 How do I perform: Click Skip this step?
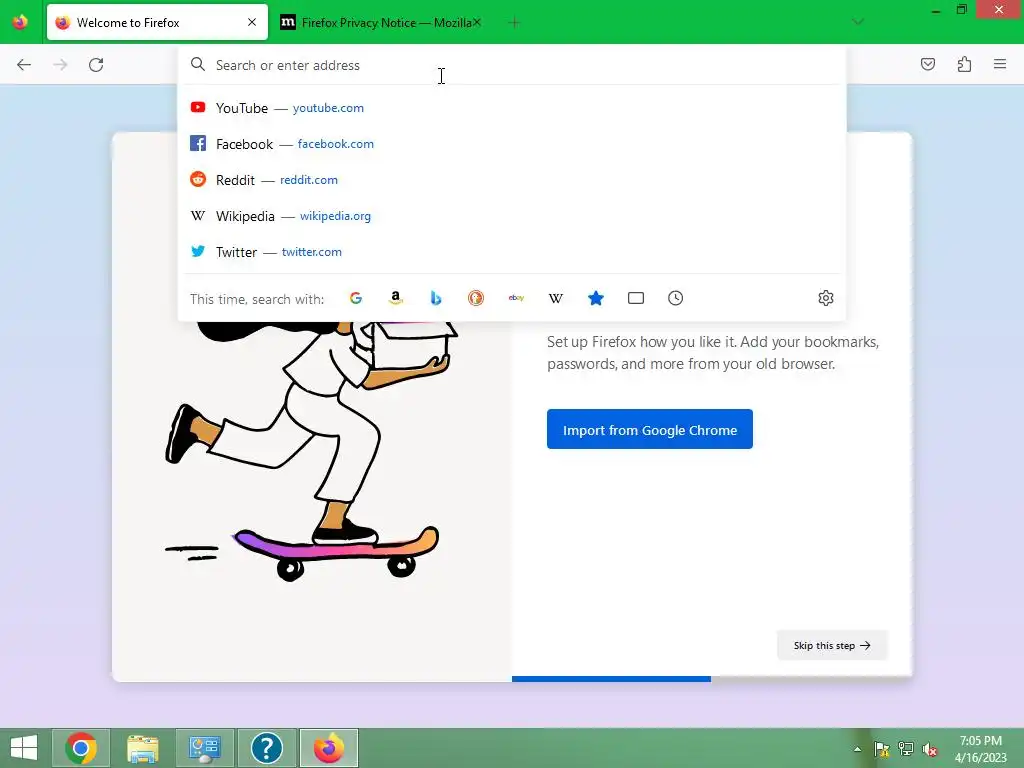coord(832,645)
